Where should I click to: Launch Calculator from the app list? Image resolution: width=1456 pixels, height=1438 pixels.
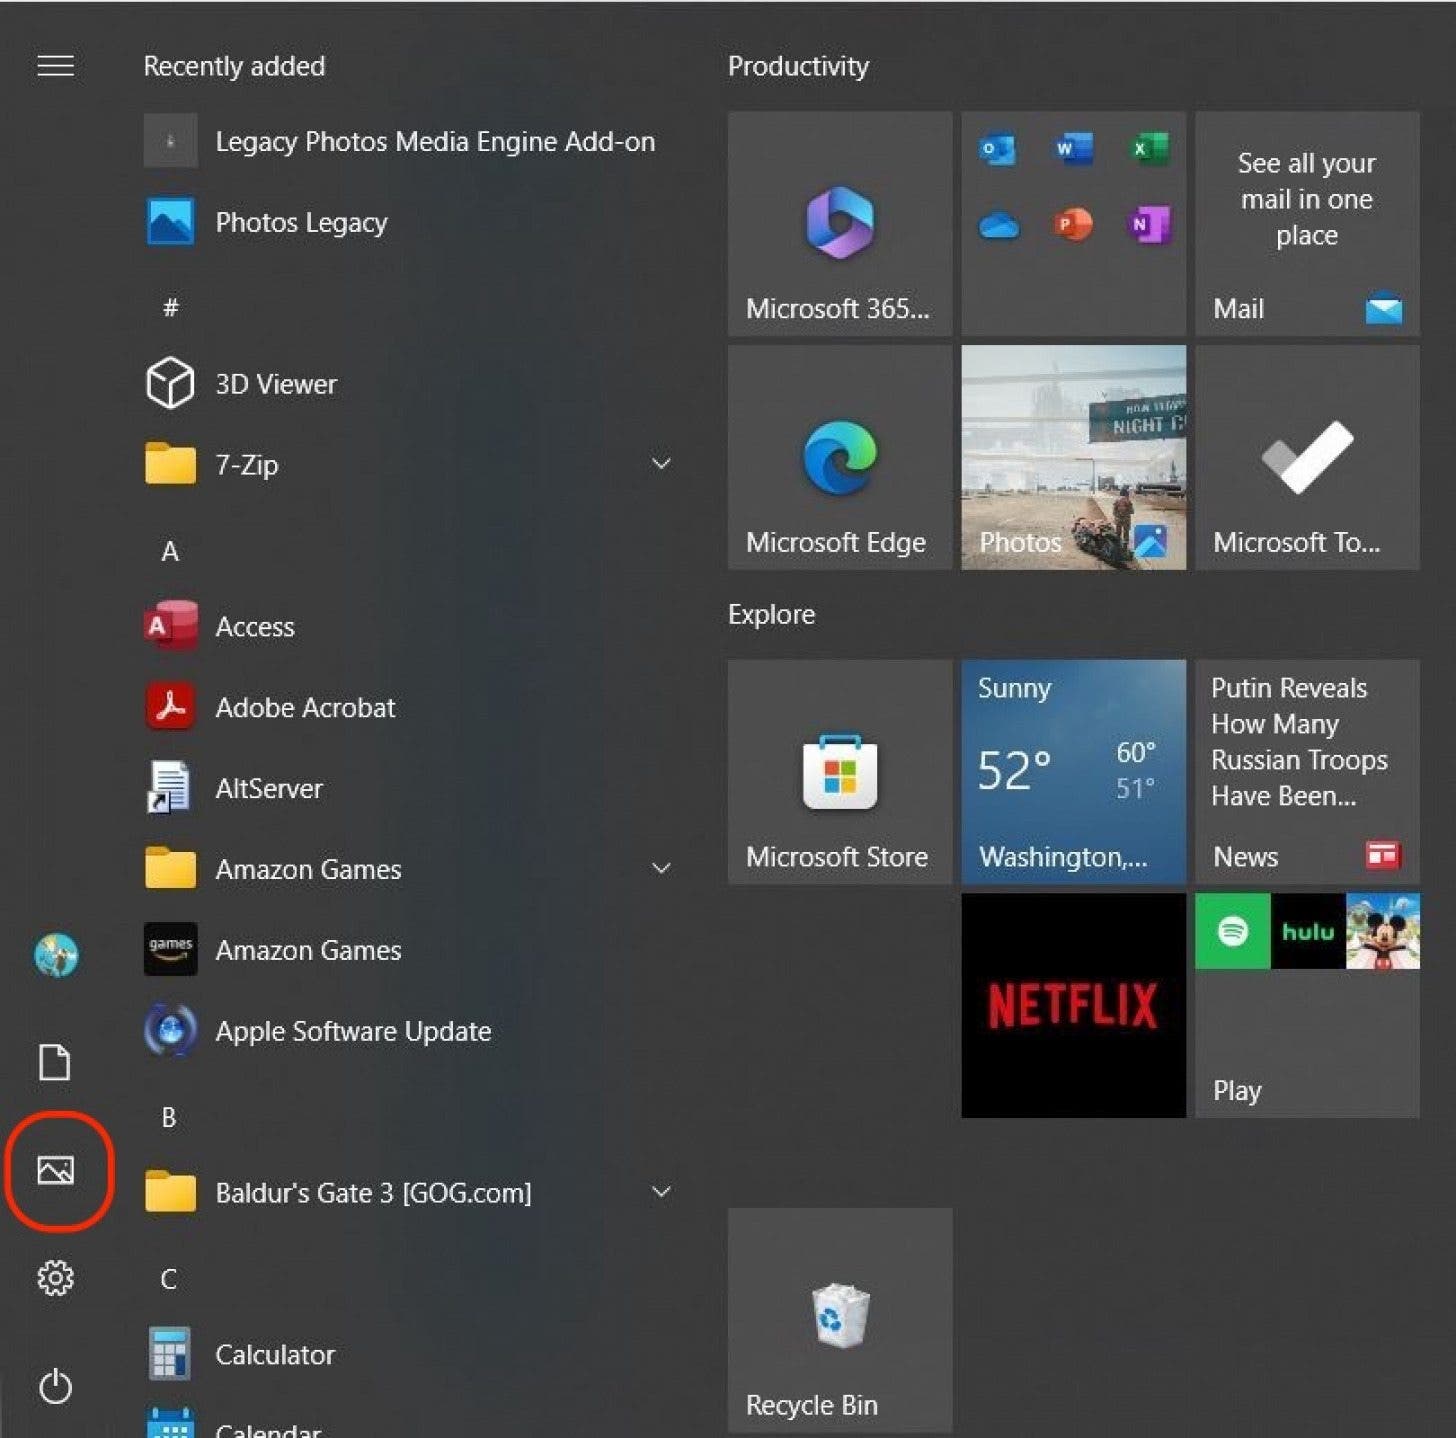[275, 1354]
